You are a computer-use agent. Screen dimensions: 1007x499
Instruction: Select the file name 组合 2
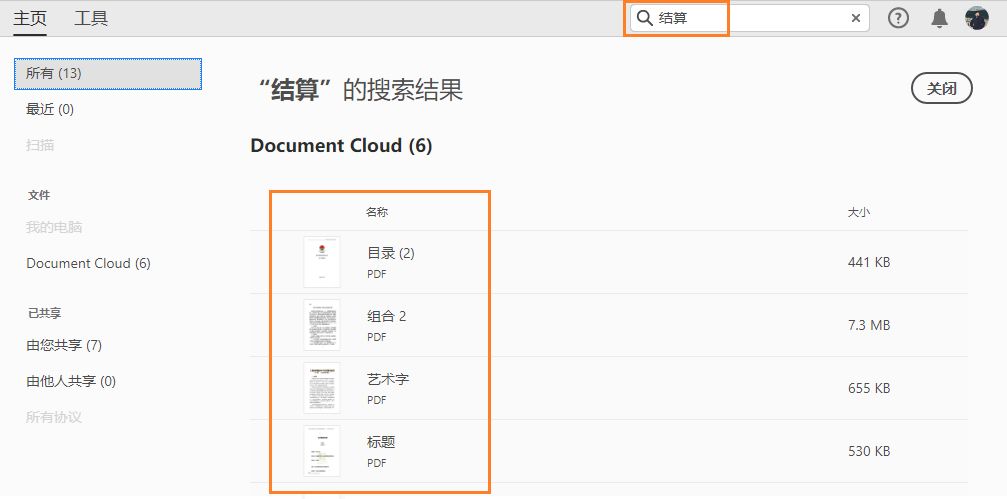pyautogui.click(x=387, y=317)
